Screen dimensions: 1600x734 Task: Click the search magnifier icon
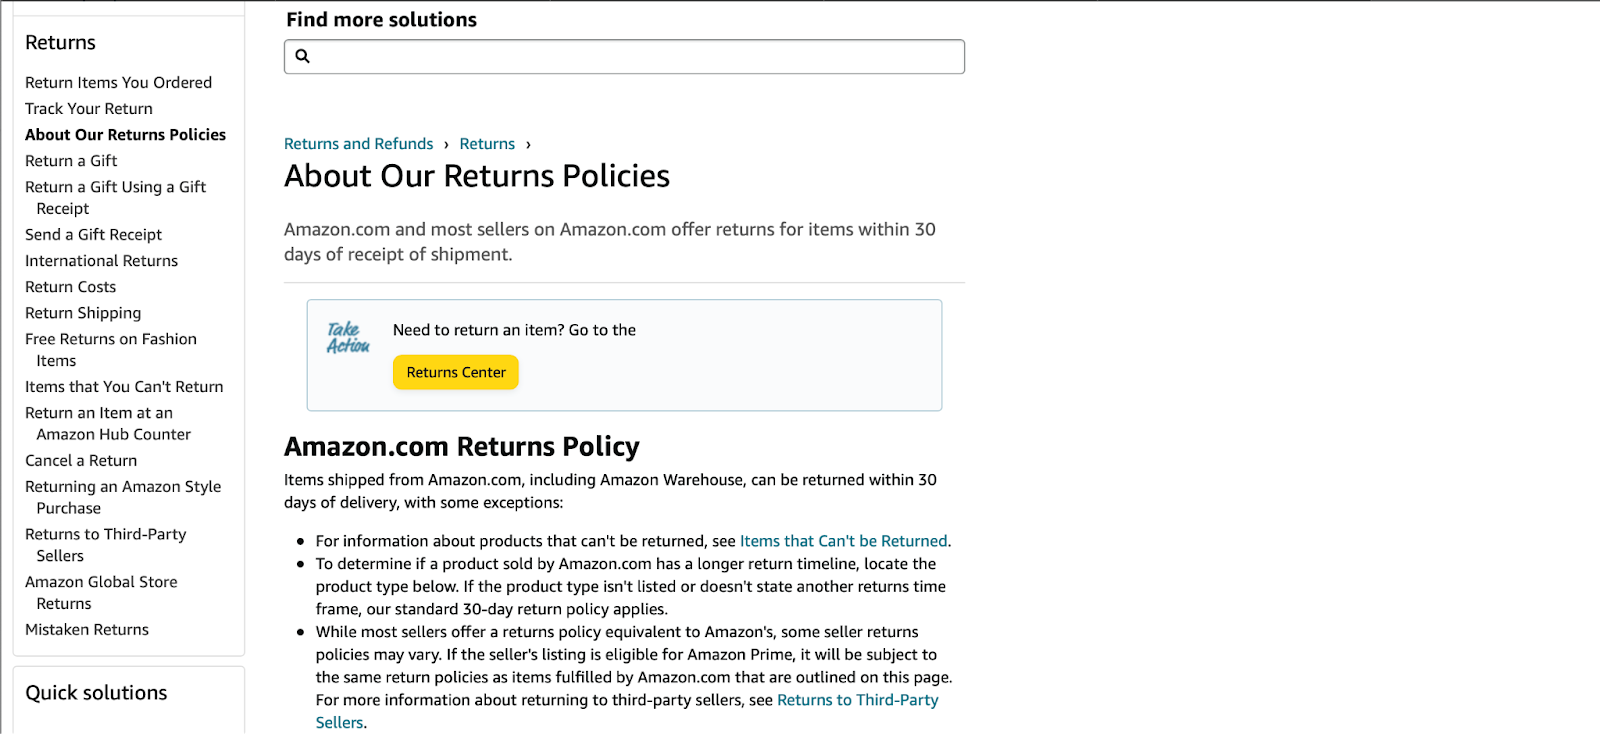[x=303, y=56]
